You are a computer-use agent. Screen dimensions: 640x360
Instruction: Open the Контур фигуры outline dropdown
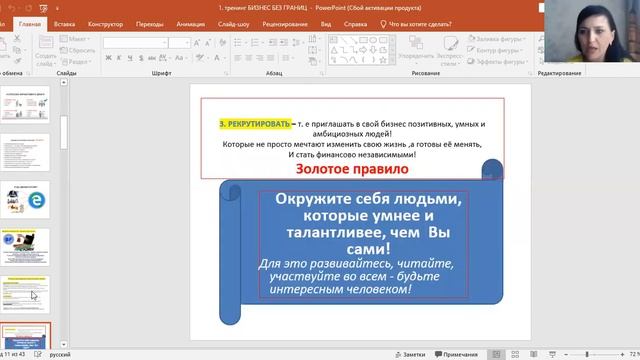(x=495, y=50)
